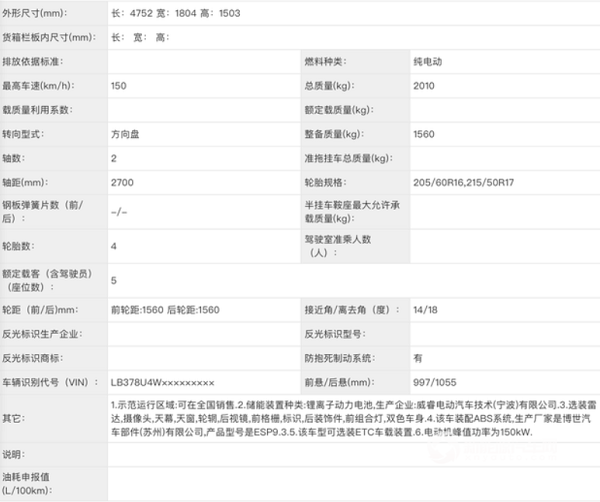Click the 轴数 label
The image size is (600, 502).
coord(14,158)
